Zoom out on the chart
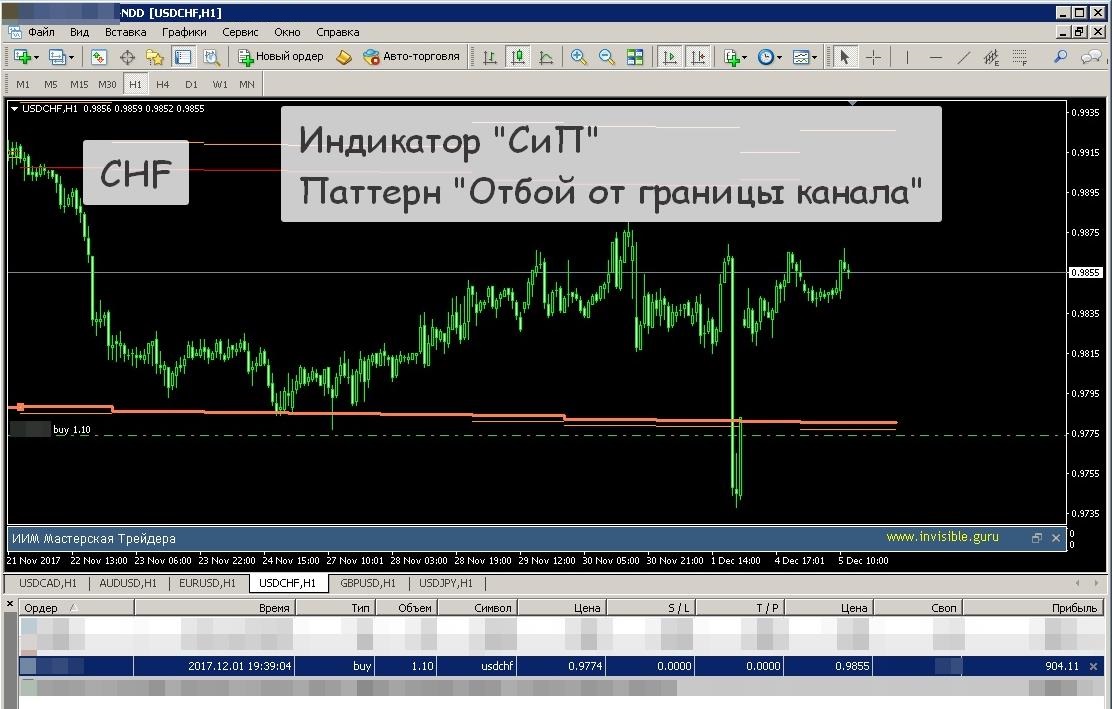 pos(606,57)
